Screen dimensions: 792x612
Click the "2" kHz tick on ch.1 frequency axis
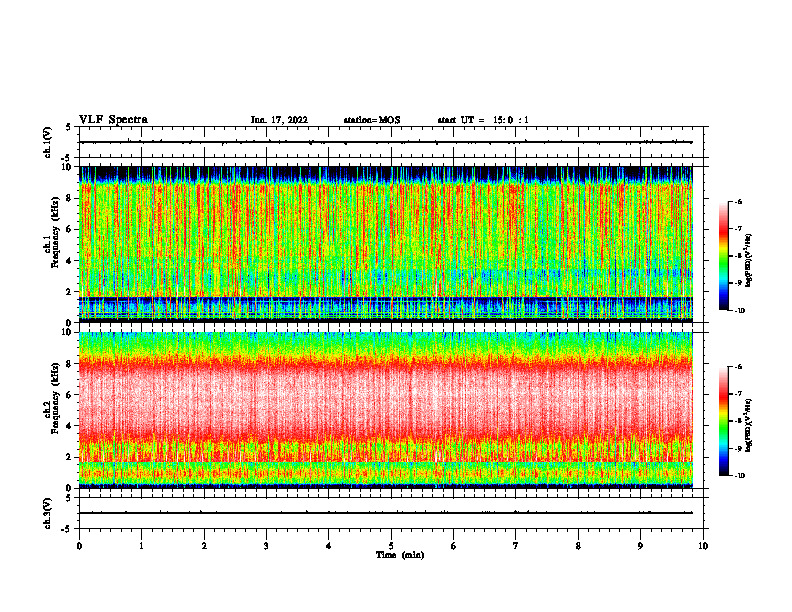pyautogui.click(x=70, y=292)
